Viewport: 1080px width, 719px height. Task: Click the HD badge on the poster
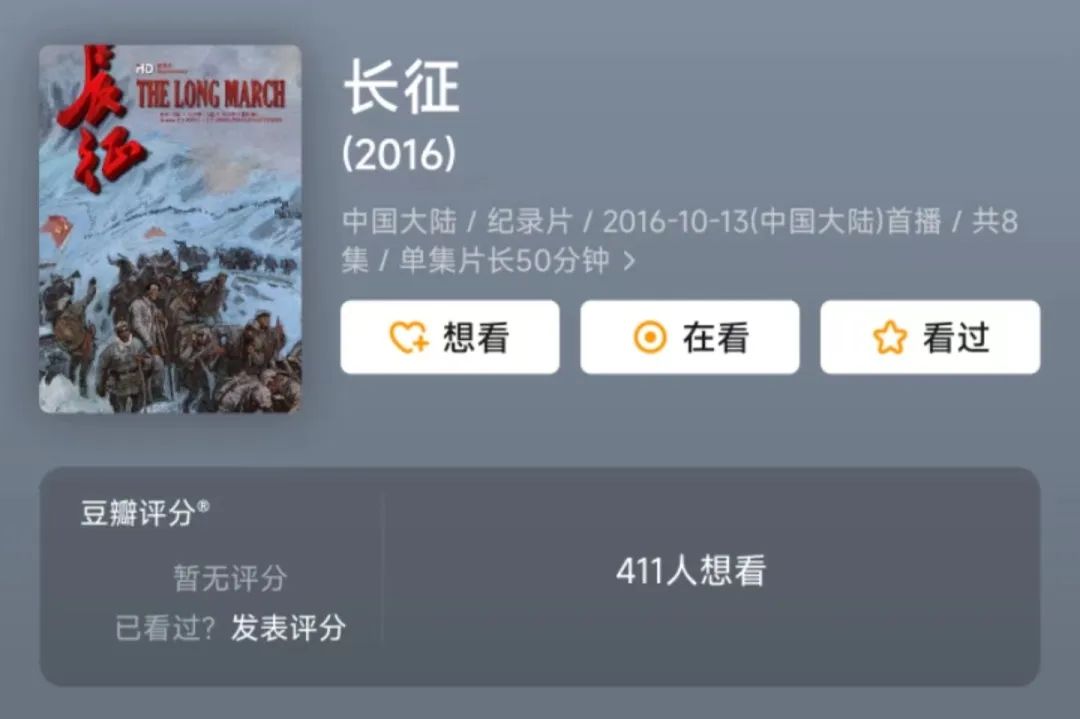point(144,69)
